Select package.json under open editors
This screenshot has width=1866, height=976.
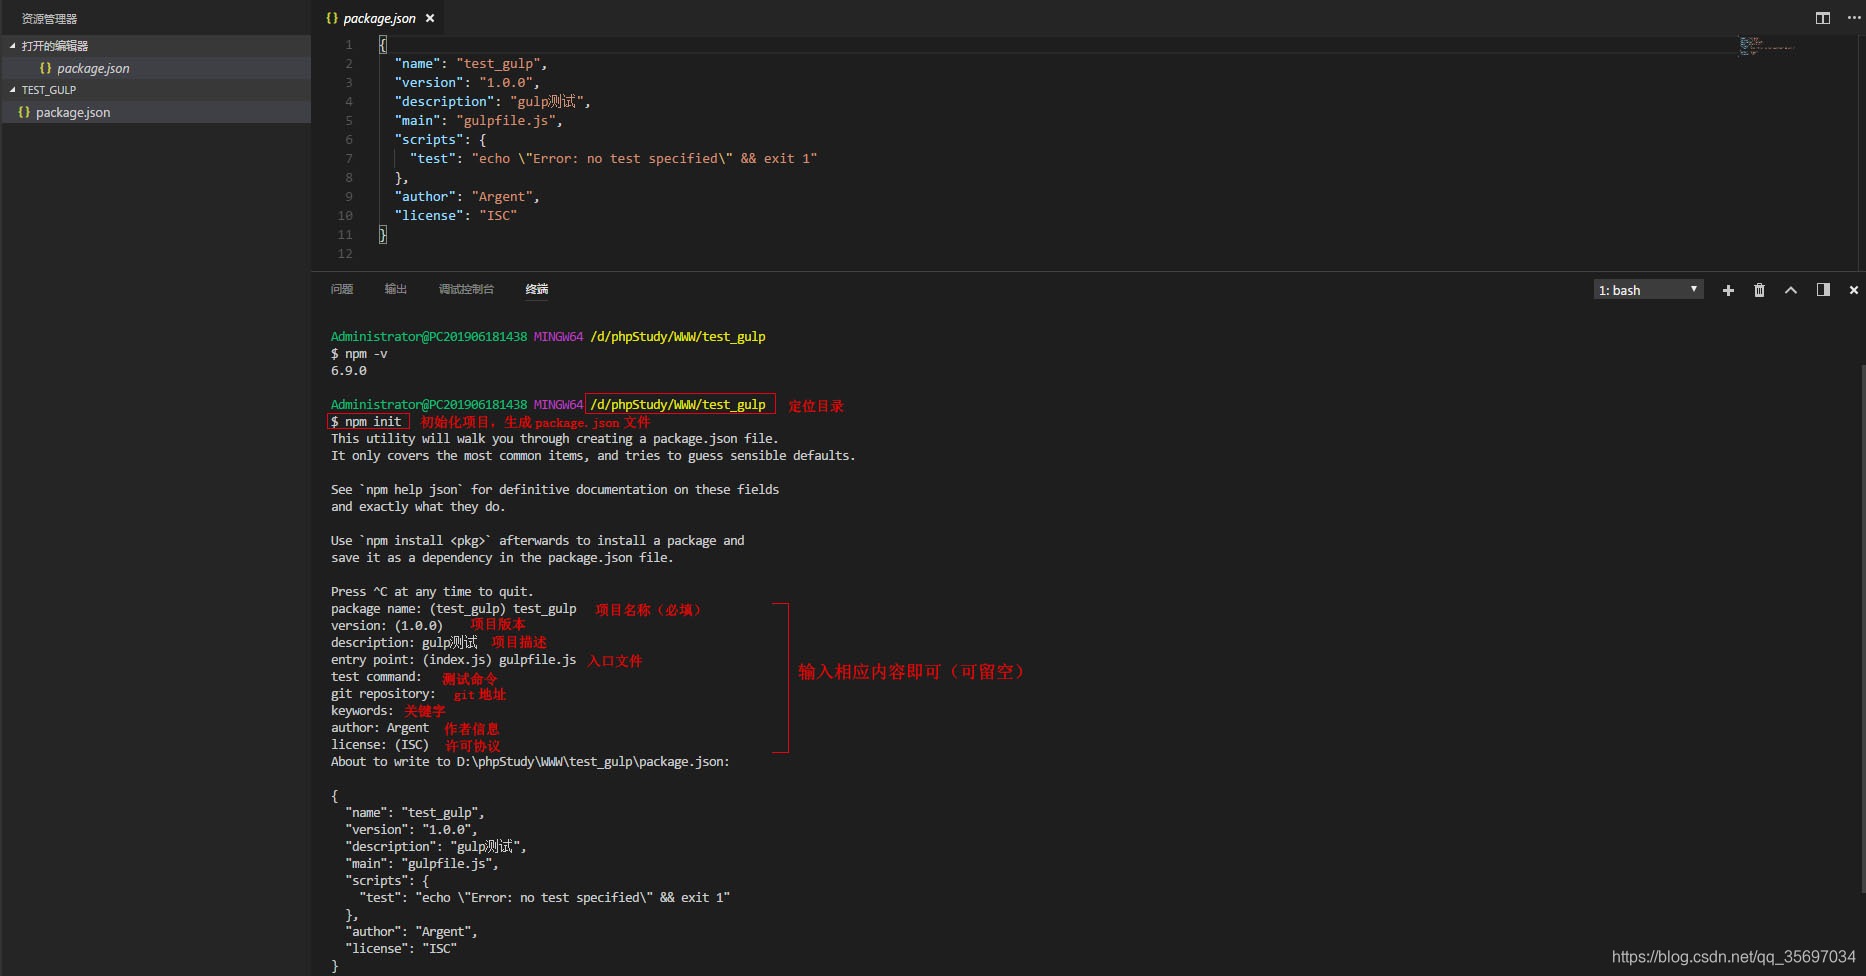tap(156, 68)
